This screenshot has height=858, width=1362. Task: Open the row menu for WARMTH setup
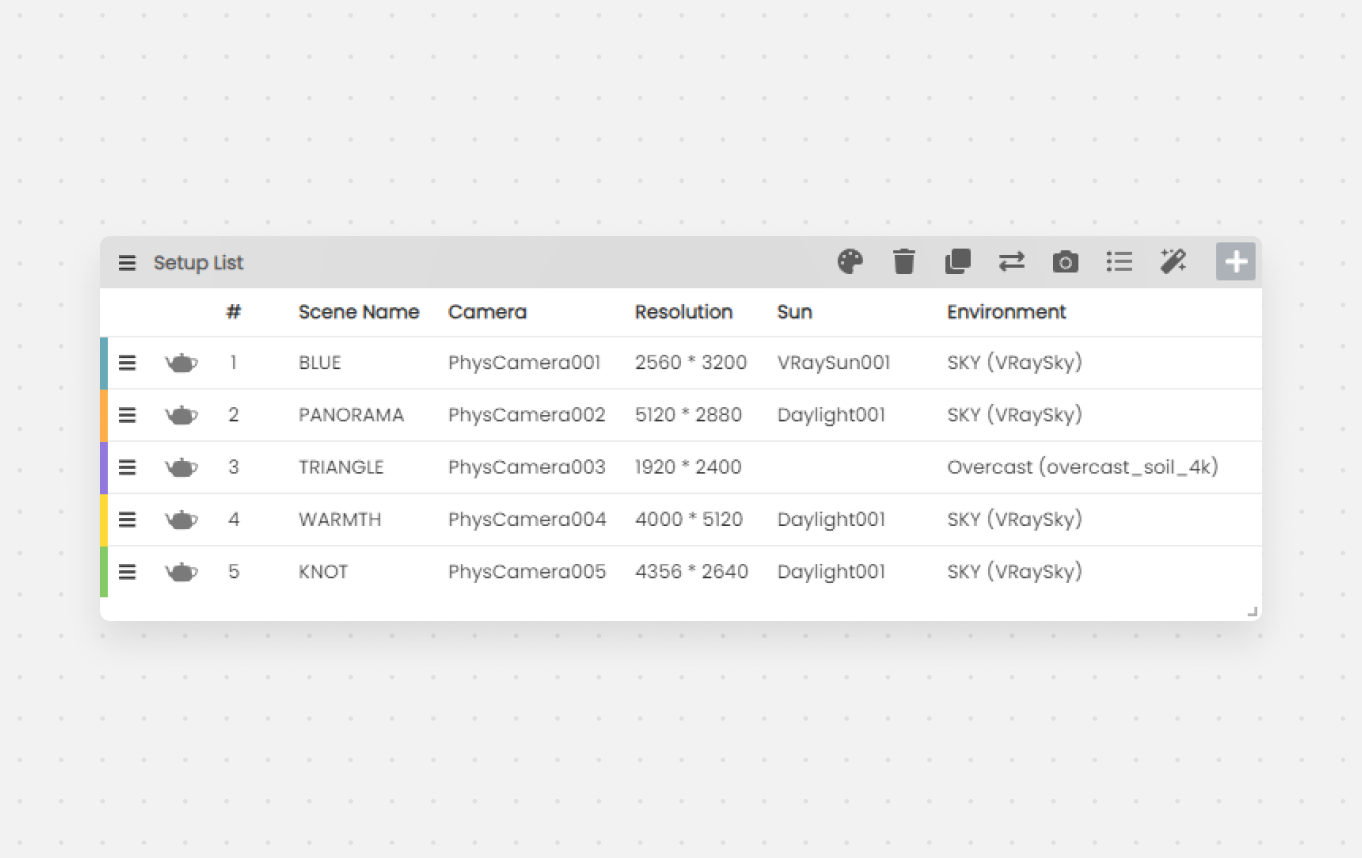pyautogui.click(x=127, y=520)
